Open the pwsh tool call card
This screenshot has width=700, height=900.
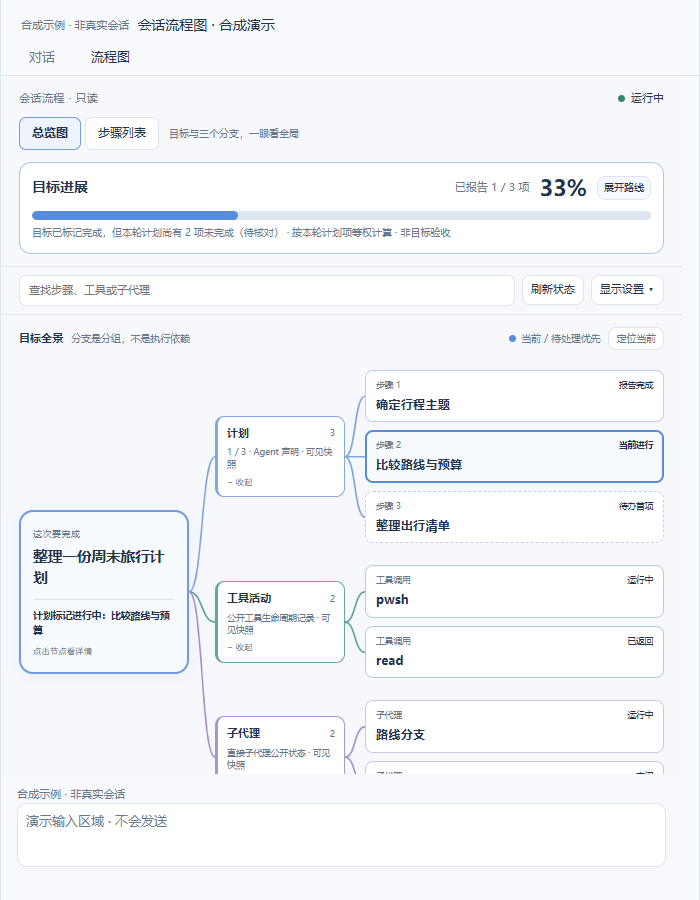514,591
